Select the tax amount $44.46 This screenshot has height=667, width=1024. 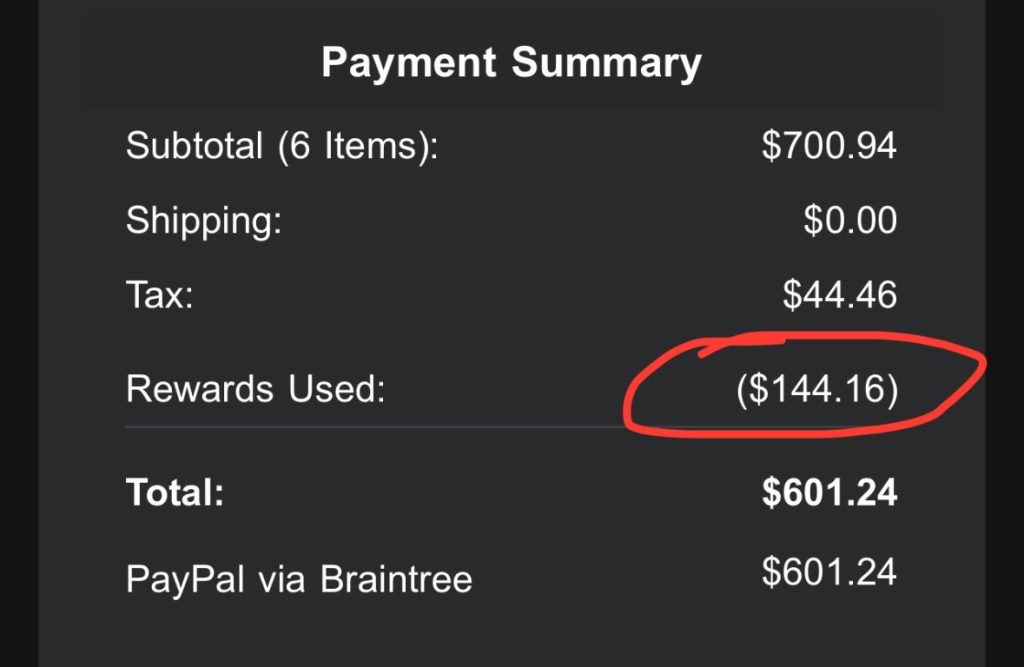(839, 294)
